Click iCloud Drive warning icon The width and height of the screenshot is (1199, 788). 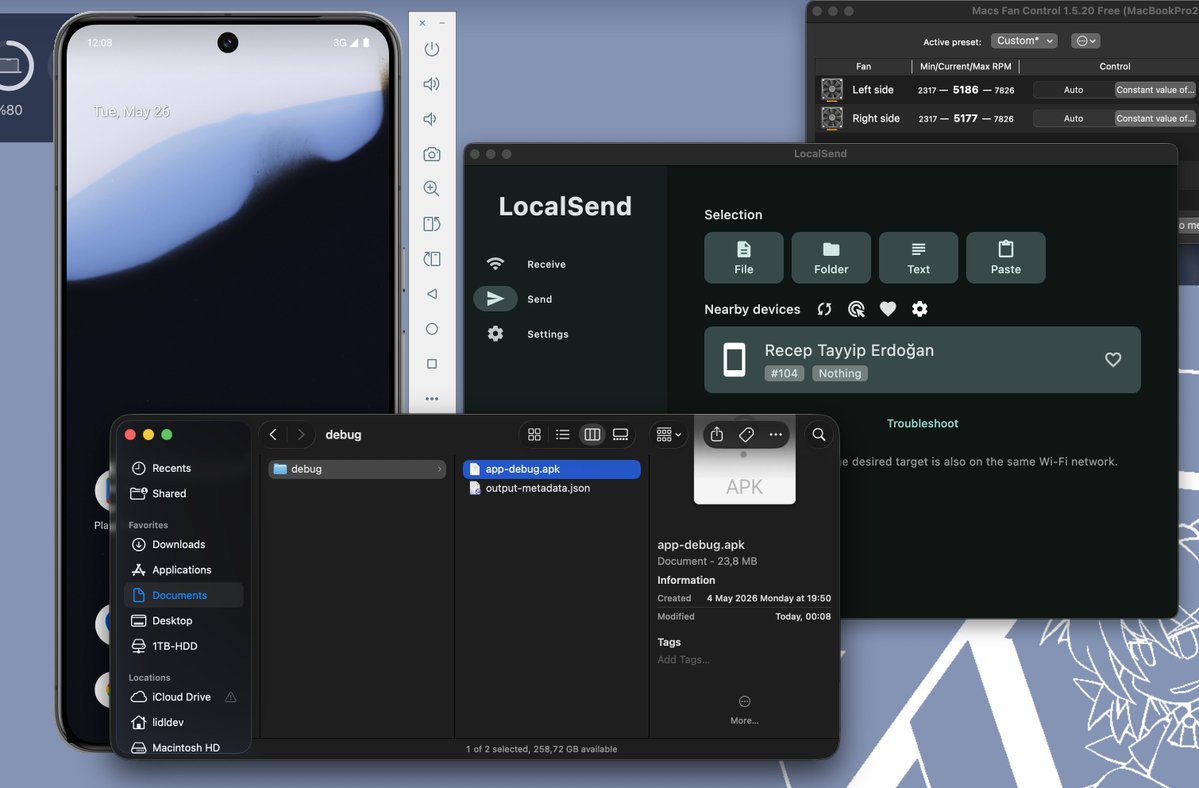[231, 696]
